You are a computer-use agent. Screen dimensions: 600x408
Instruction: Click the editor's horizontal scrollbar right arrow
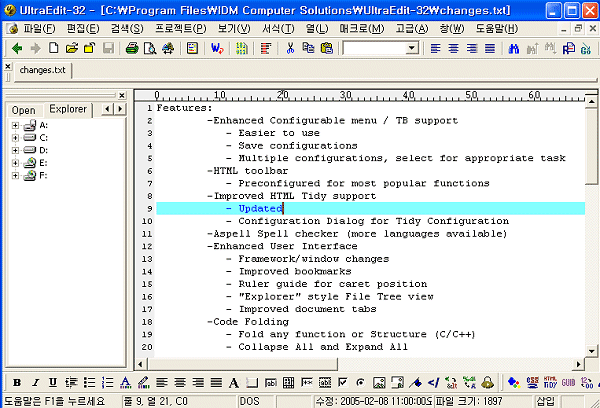[579, 364]
